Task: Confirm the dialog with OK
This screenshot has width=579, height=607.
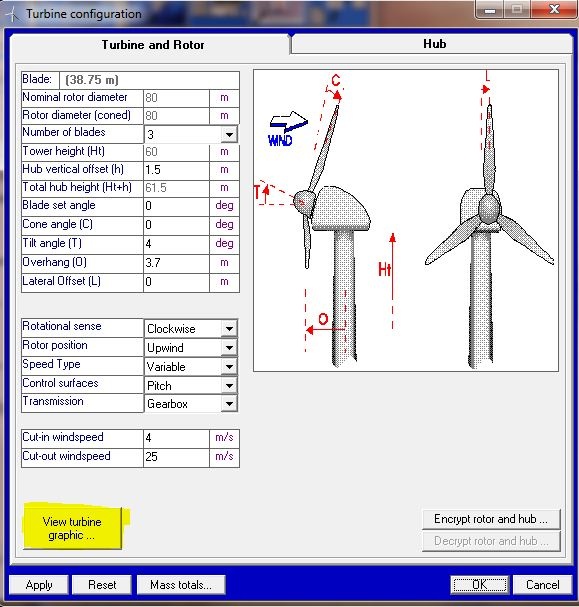Action: [x=480, y=585]
